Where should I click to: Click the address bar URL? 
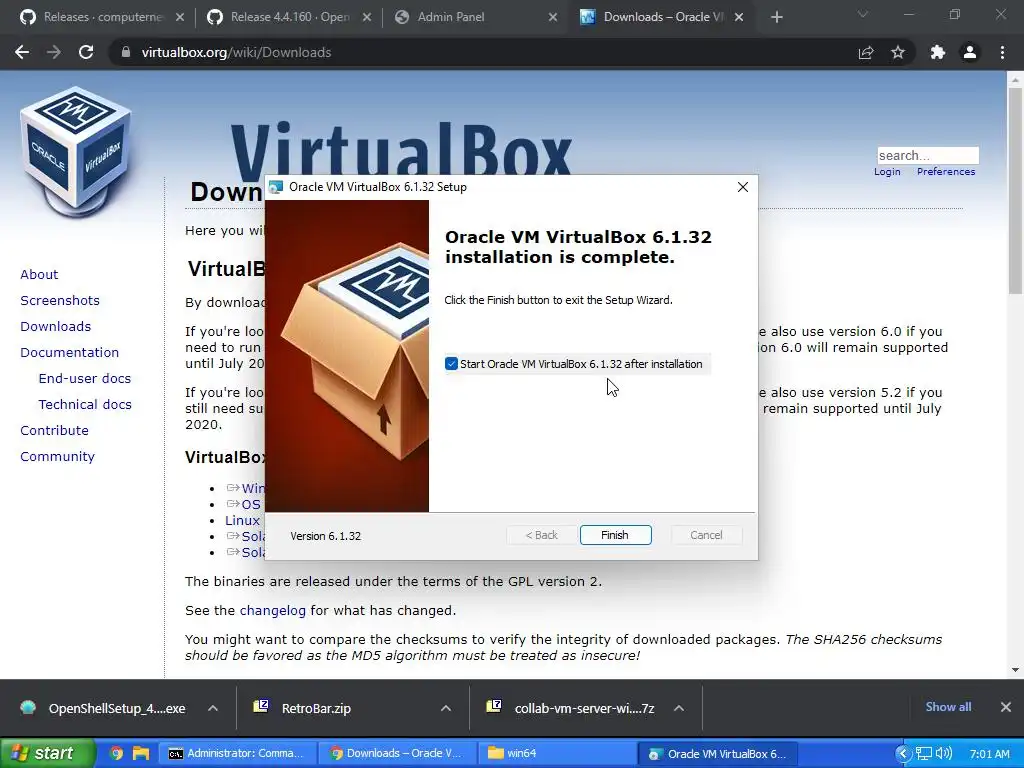tap(236, 52)
